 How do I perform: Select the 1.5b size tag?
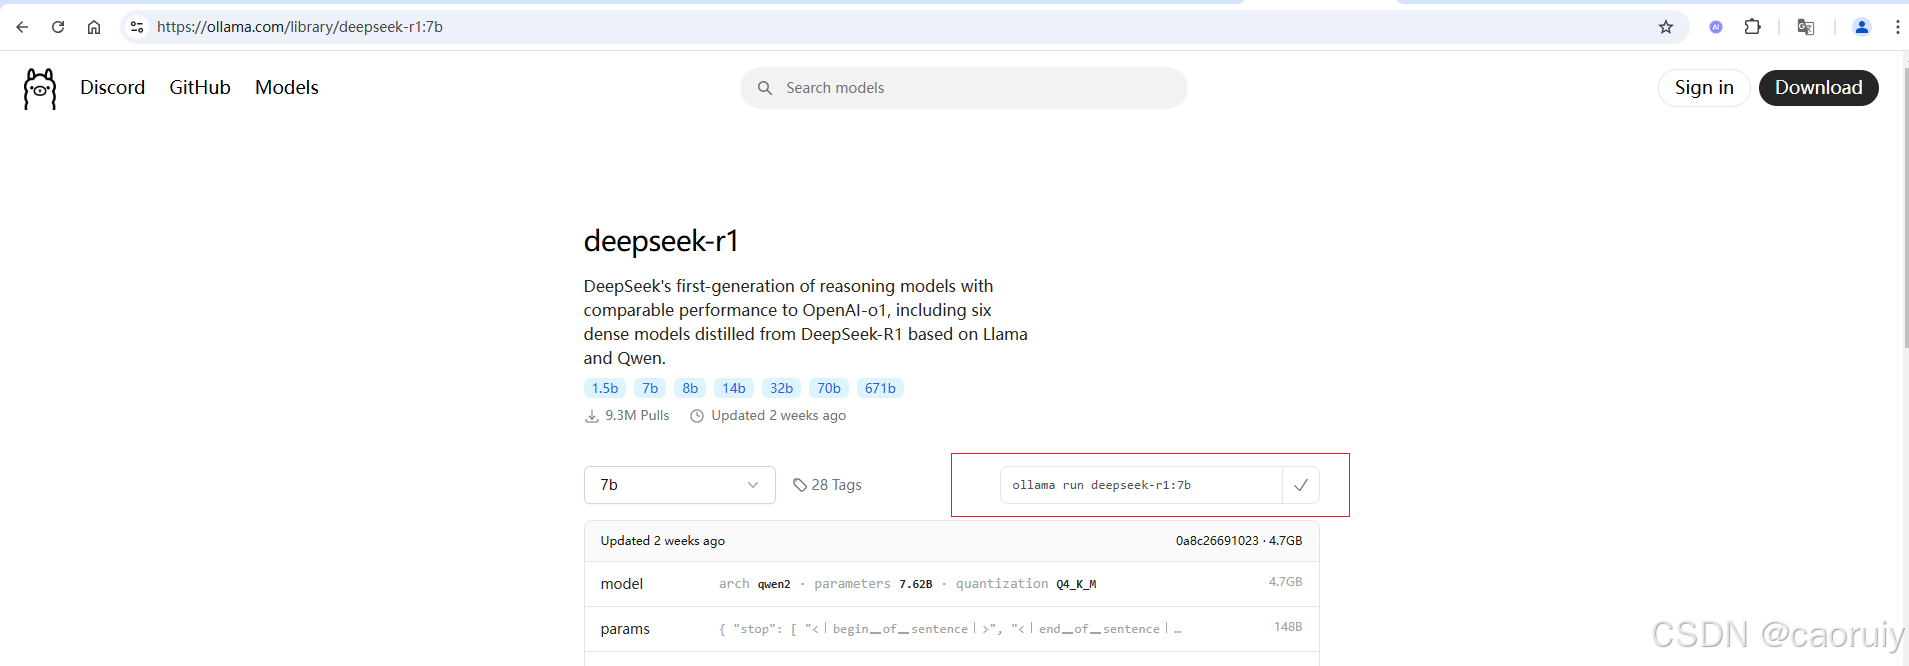tap(605, 388)
